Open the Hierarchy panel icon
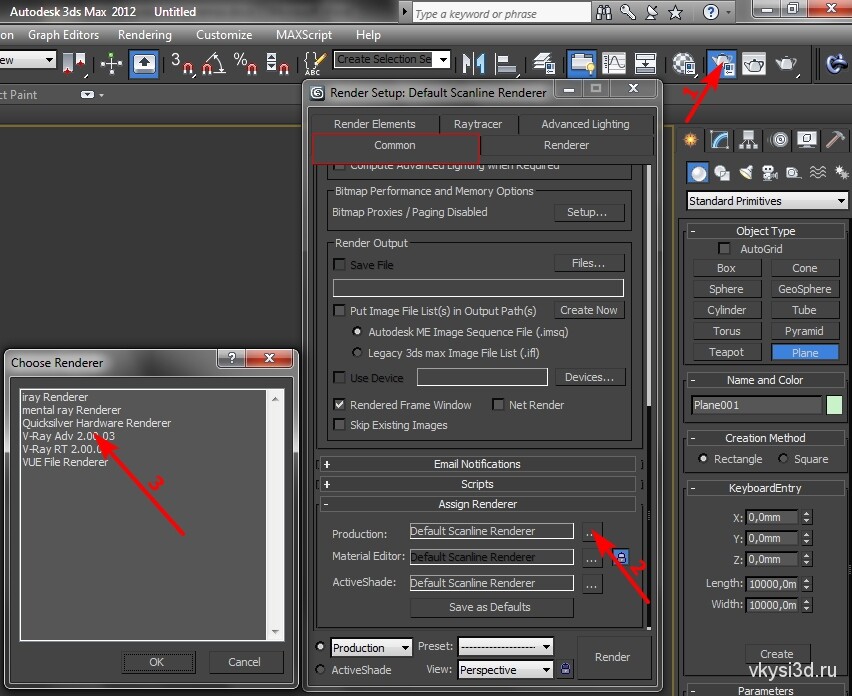This screenshot has height=696, width=852. coord(748,140)
